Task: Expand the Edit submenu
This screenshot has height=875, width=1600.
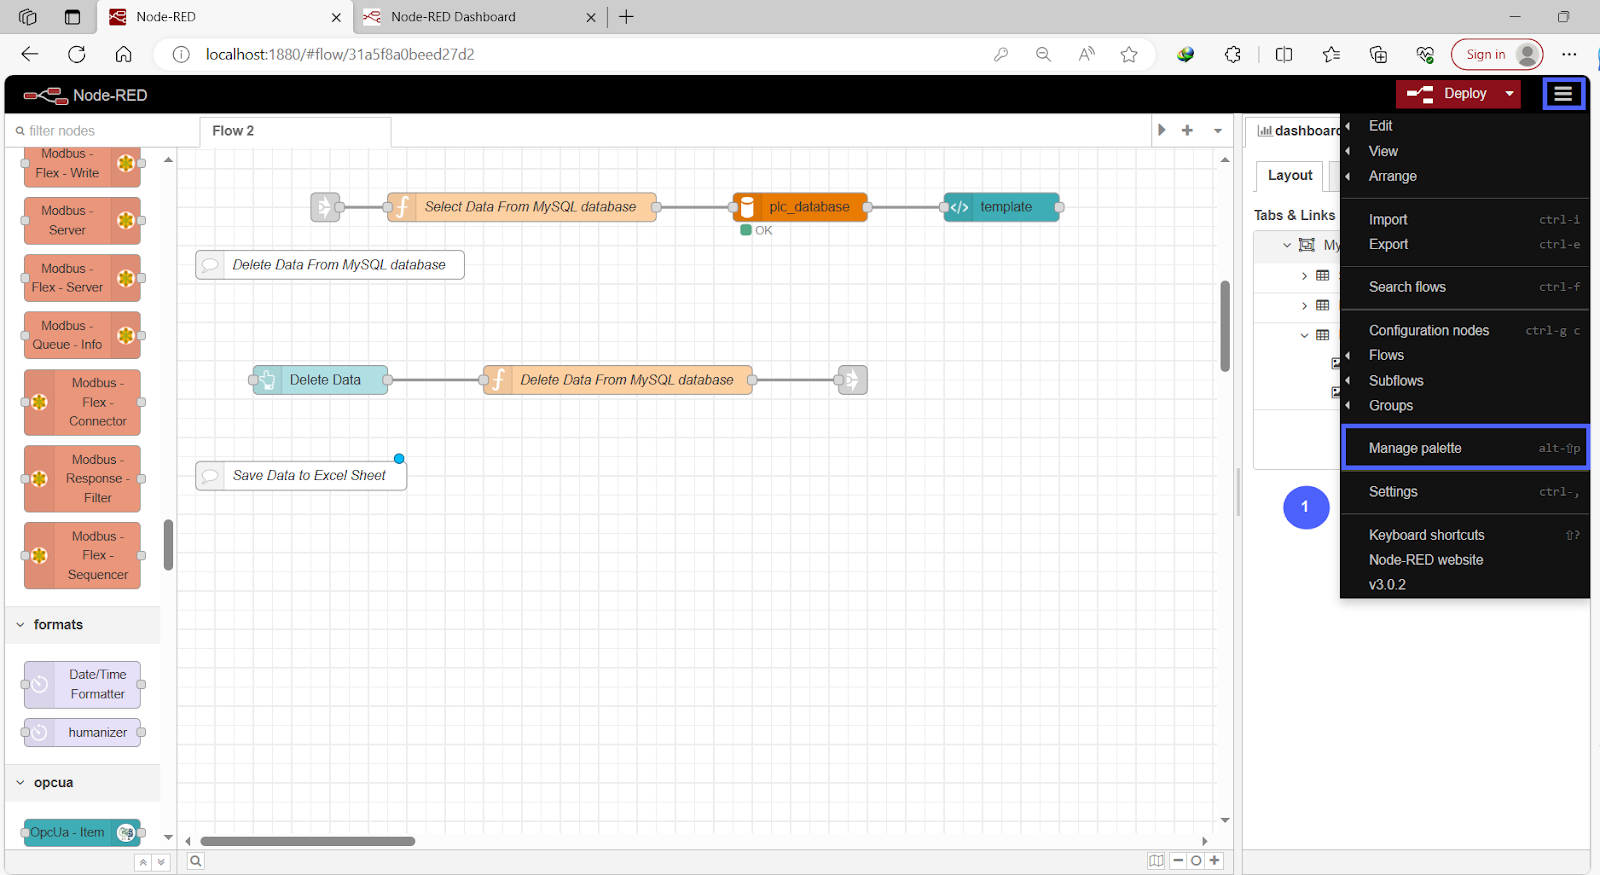Action: point(1465,126)
